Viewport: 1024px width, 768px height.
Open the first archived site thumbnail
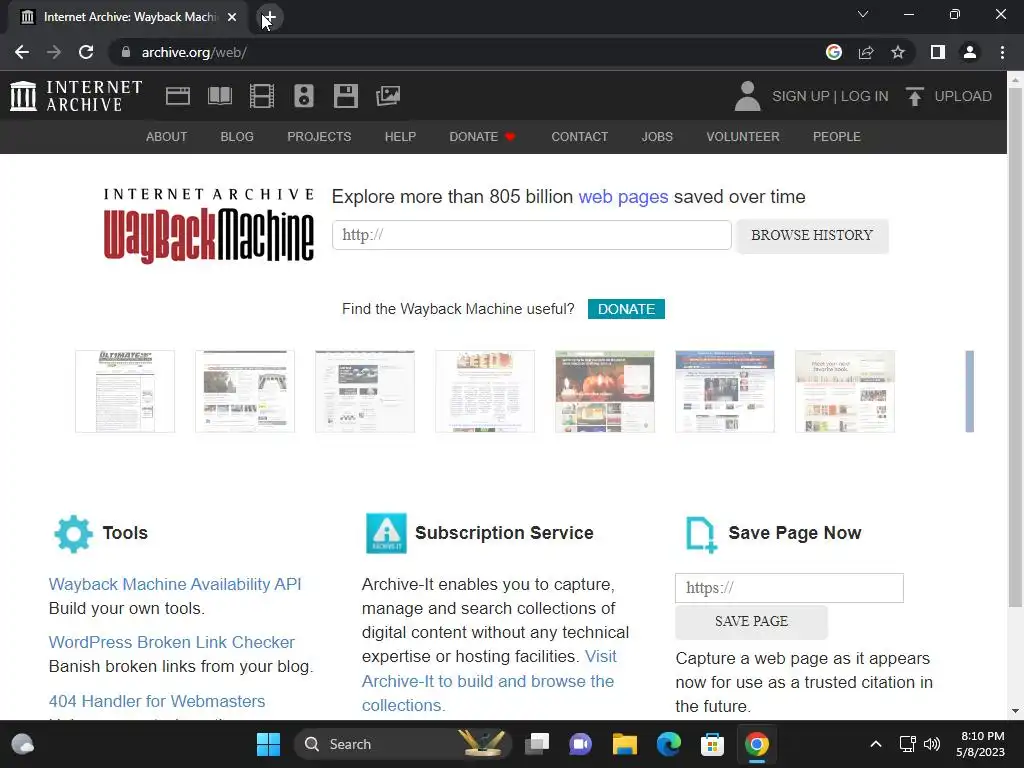point(125,391)
